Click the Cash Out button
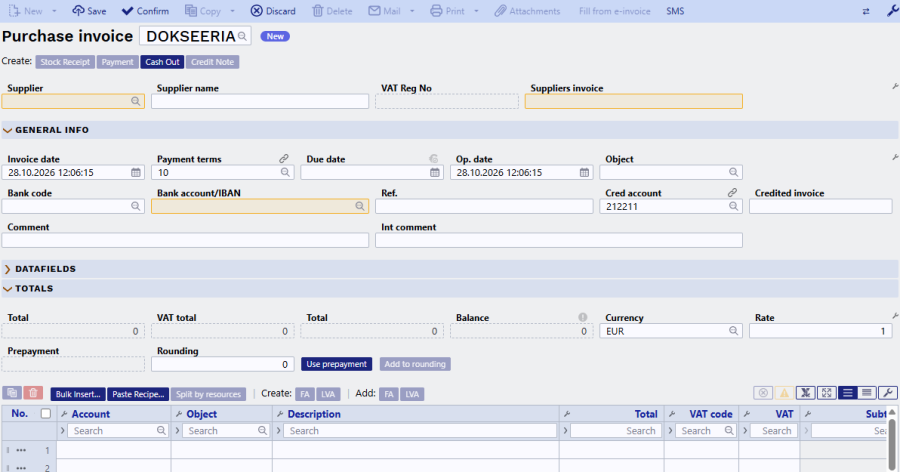This screenshot has height=472, width=900. (x=162, y=62)
